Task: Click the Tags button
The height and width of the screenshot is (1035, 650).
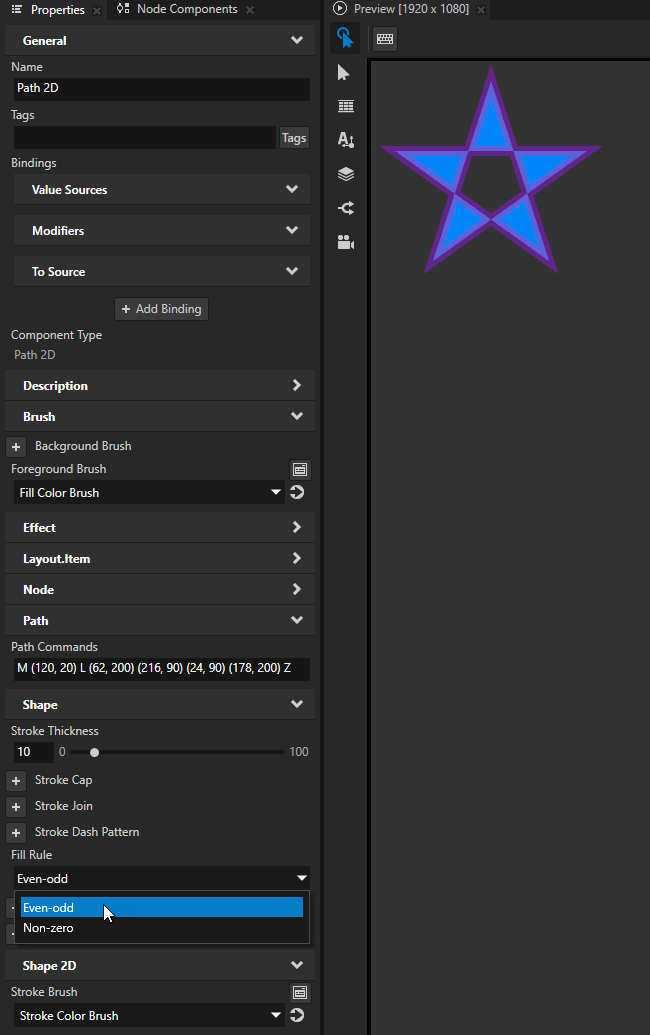Action: pyautogui.click(x=294, y=138)
